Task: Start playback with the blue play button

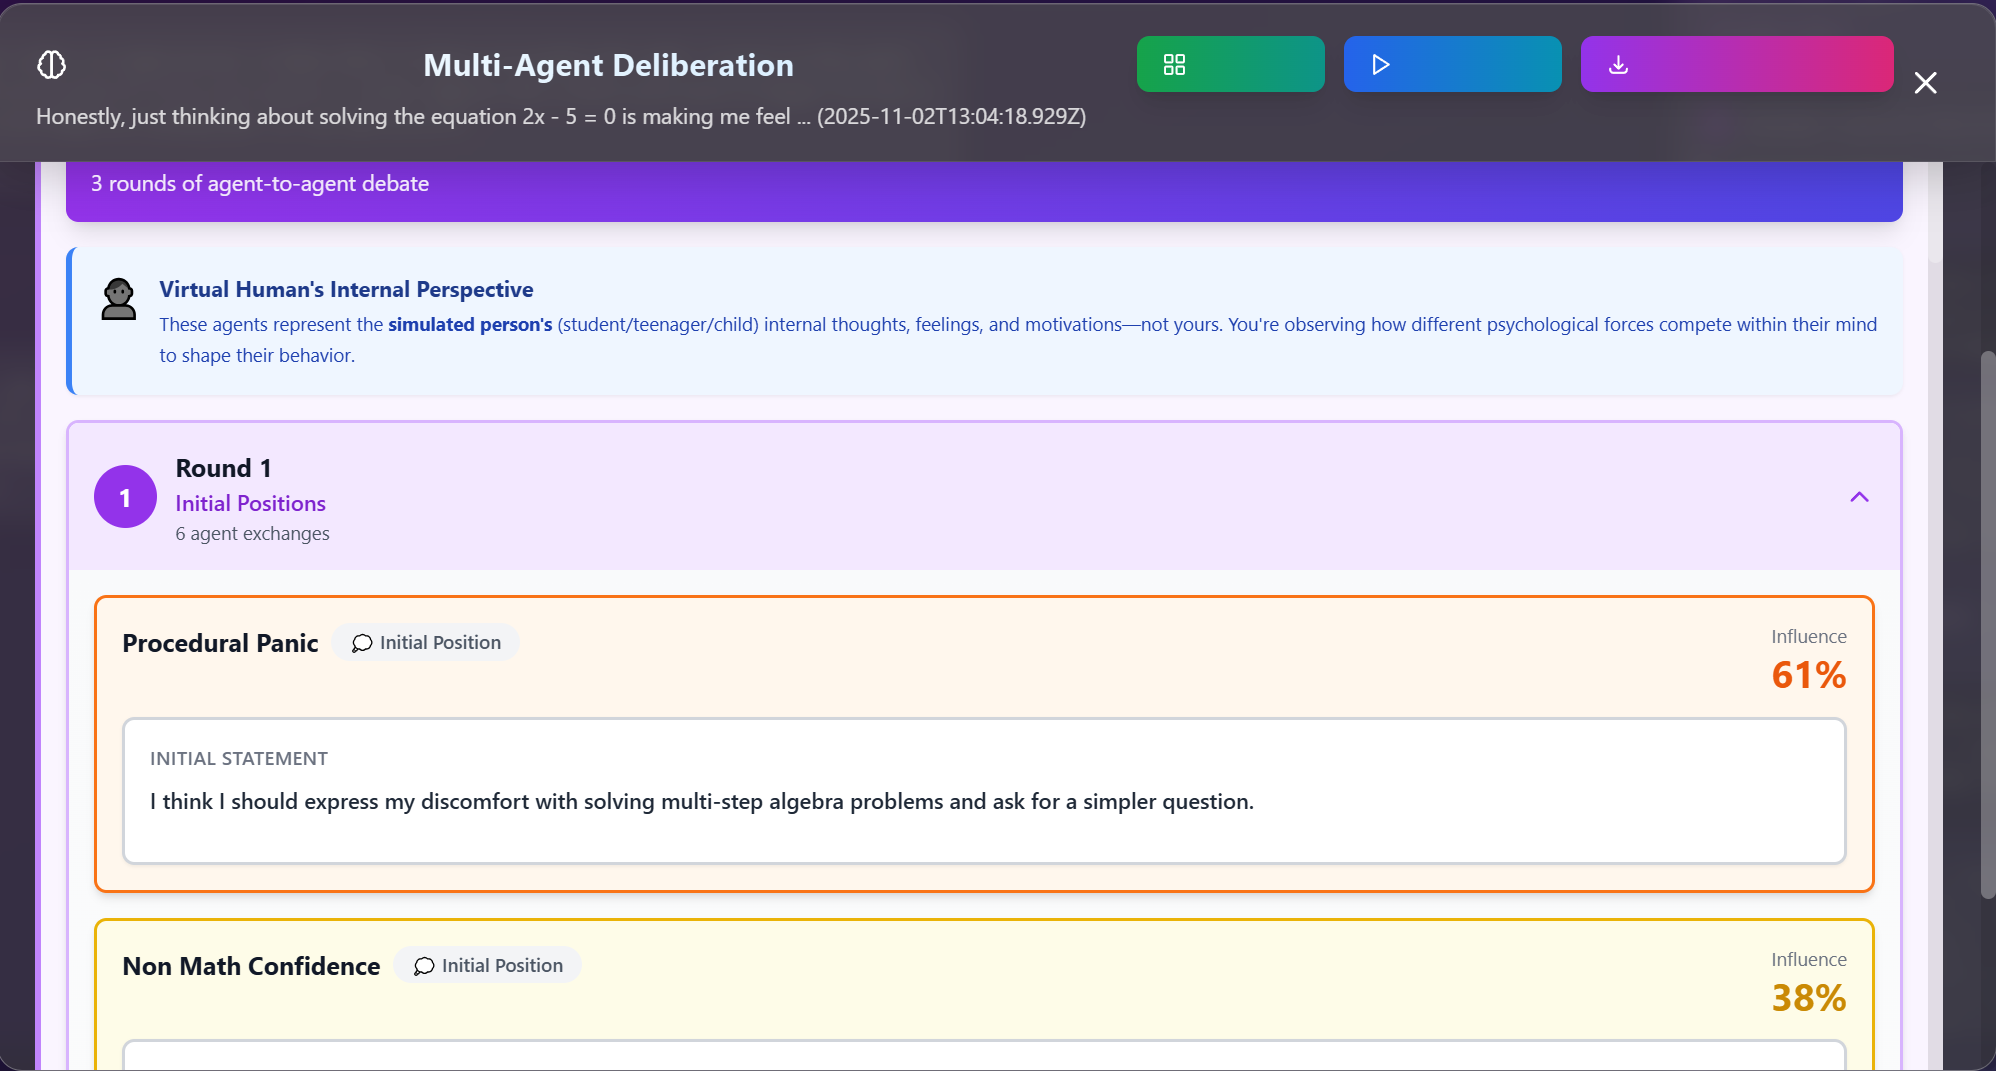Action: [x=1451, y=65]
